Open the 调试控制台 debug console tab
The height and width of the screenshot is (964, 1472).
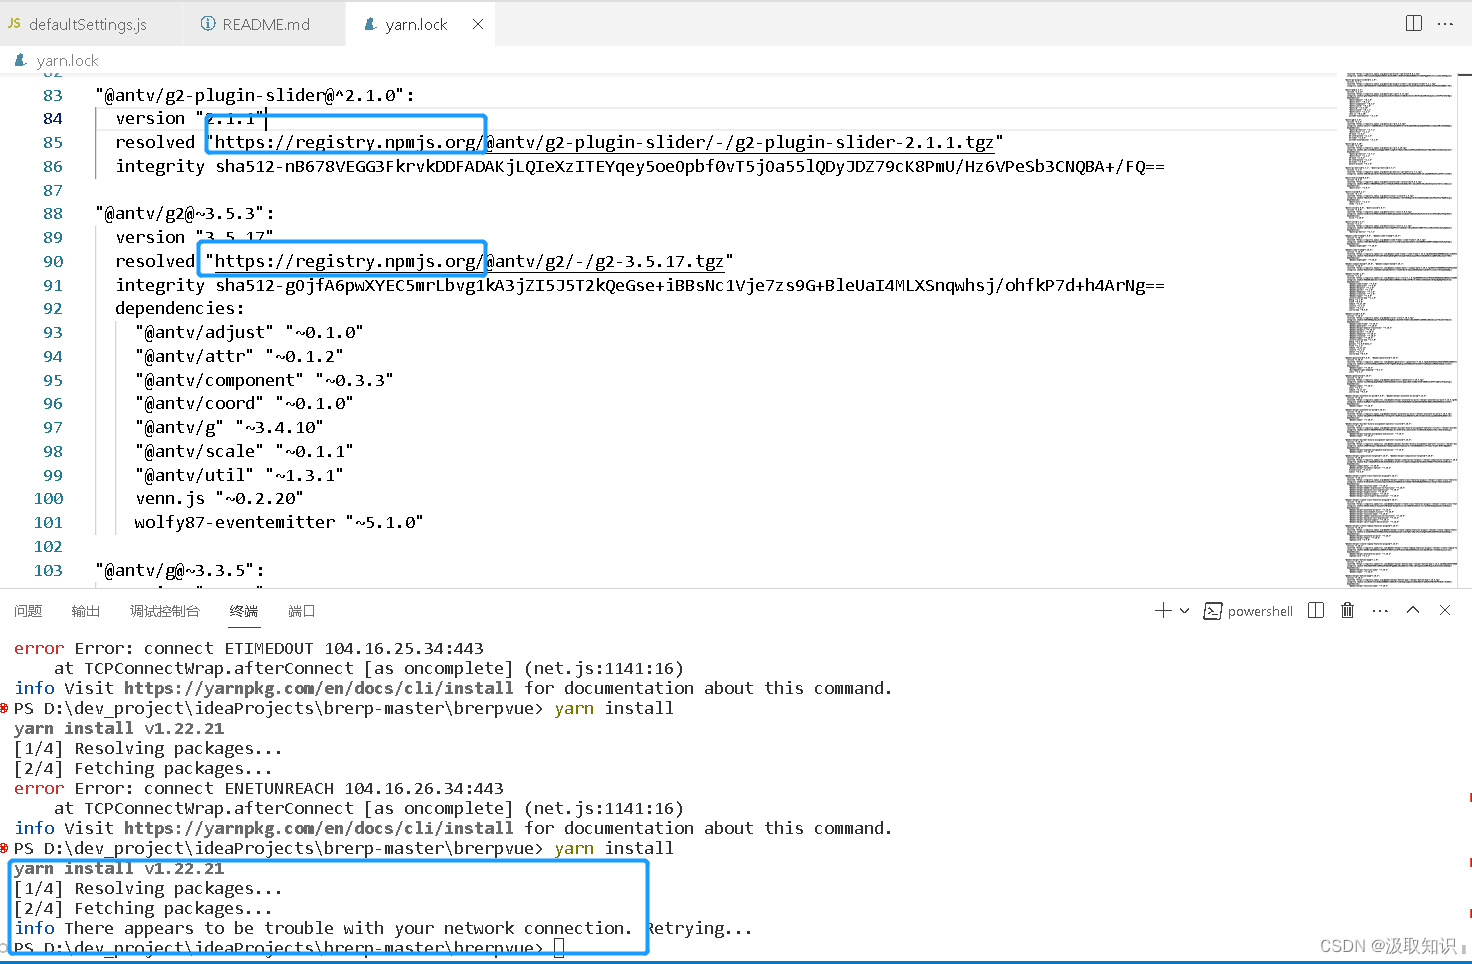(165, 611)
